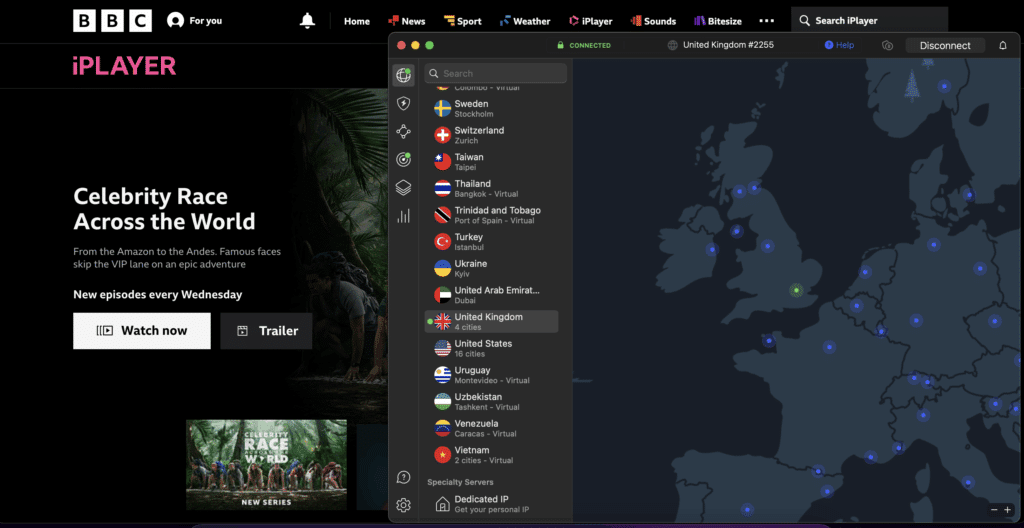Click help chat bubble icon in sidebar
The image size is (1024, 528).
(x=403, y=478)
